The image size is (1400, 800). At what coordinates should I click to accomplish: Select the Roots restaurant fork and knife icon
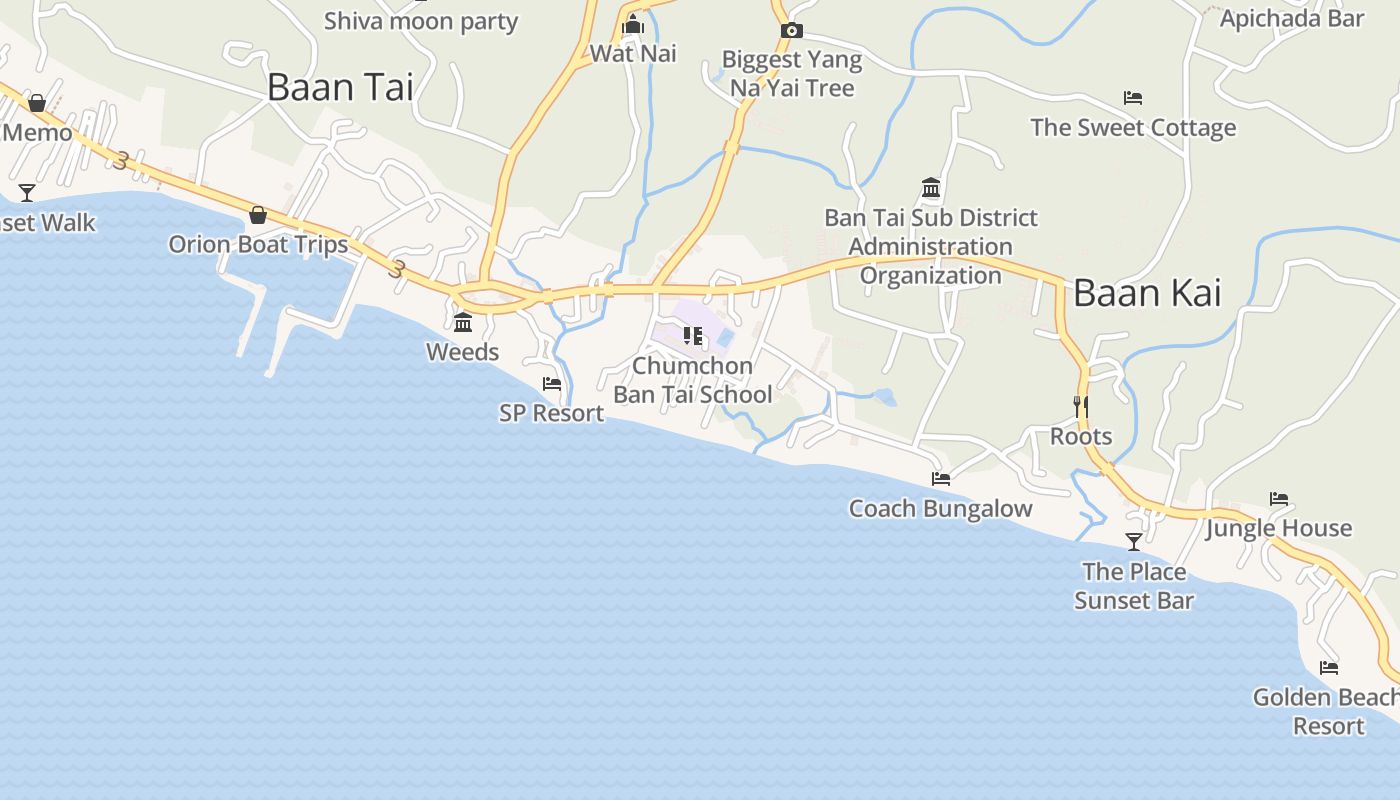click(1080, 407)
